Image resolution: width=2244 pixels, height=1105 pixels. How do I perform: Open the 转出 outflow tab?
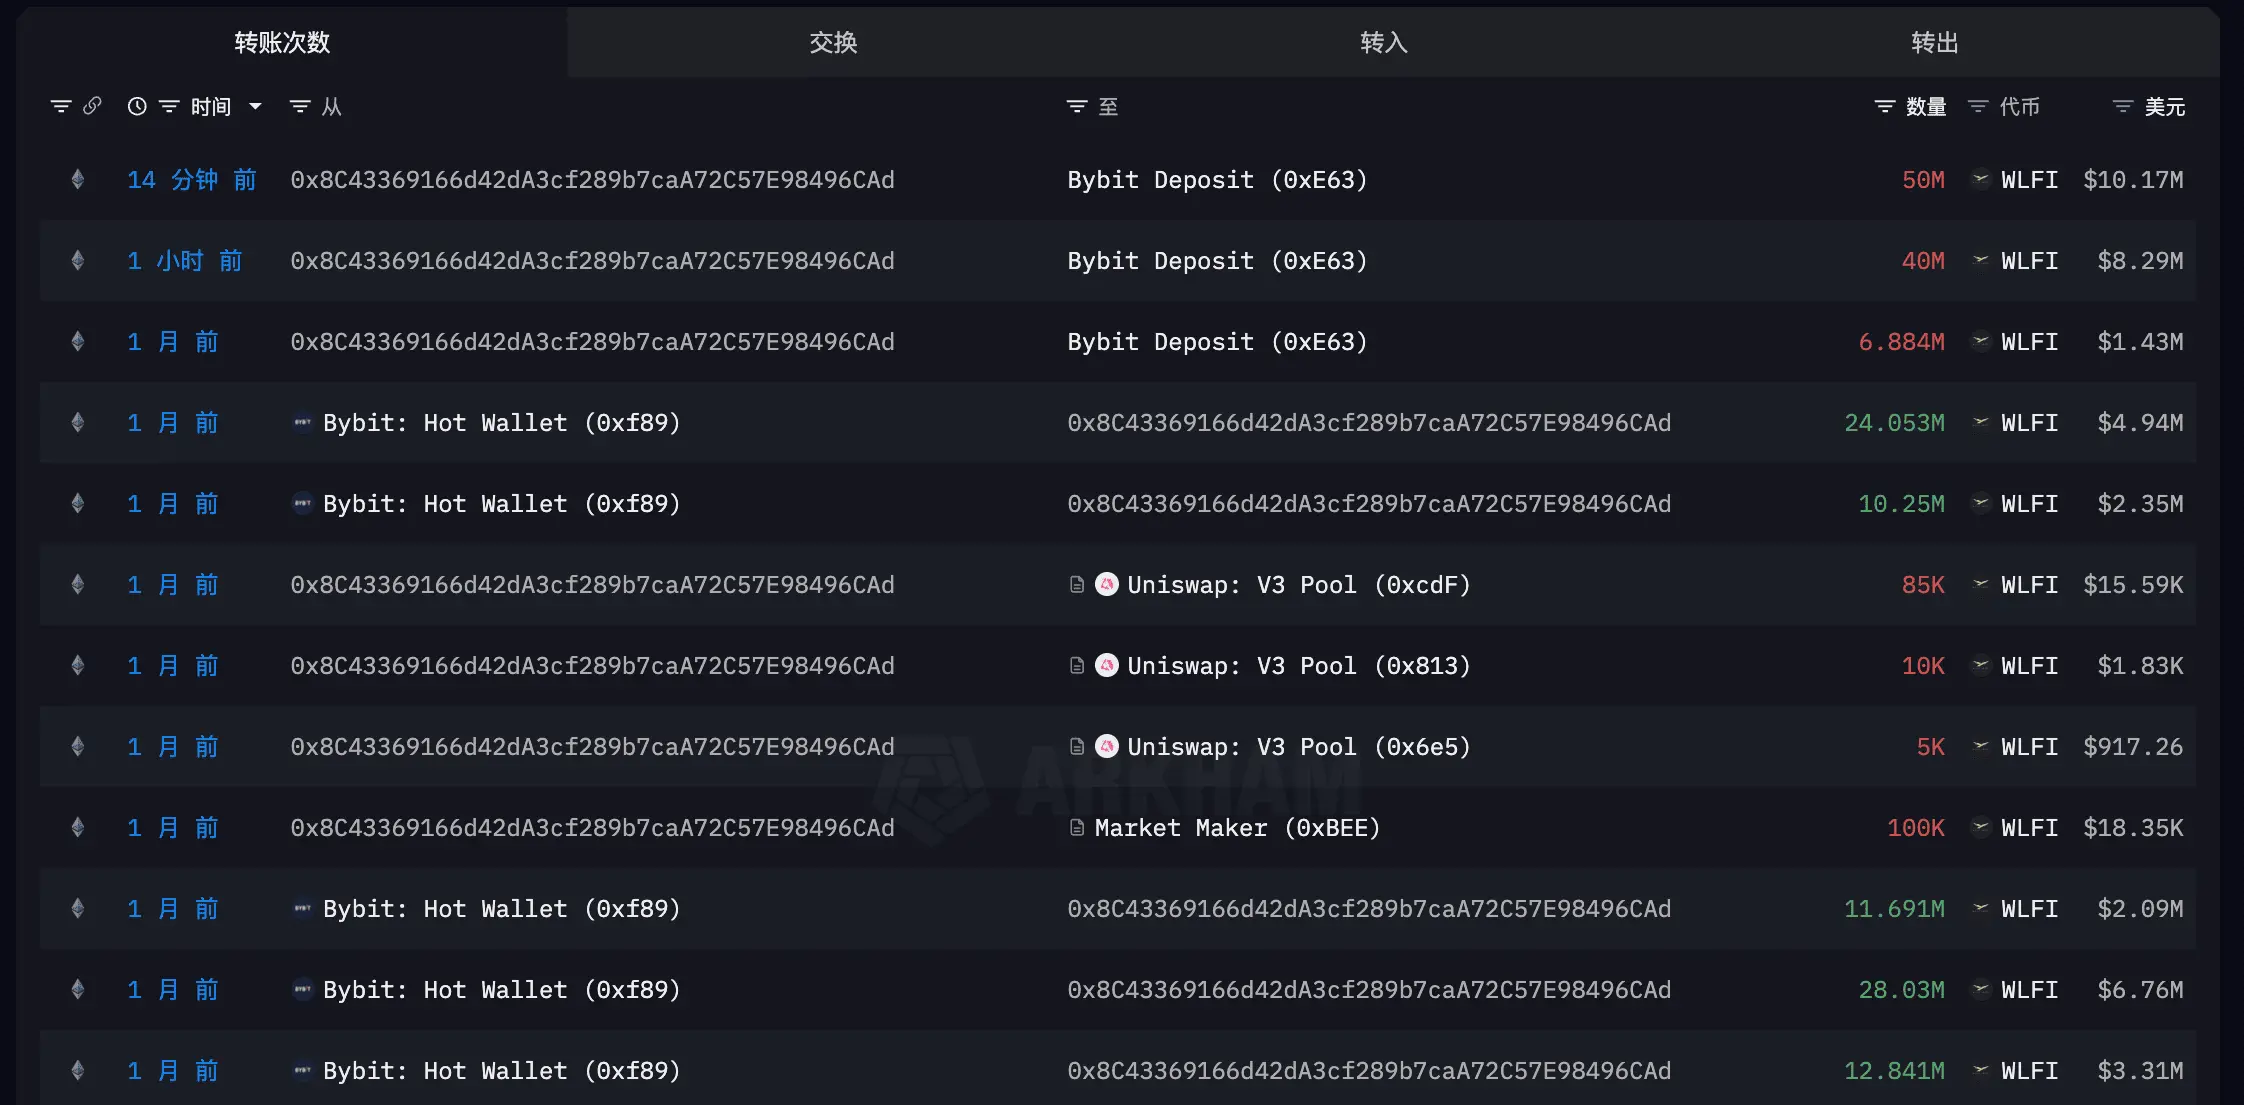1934,42
